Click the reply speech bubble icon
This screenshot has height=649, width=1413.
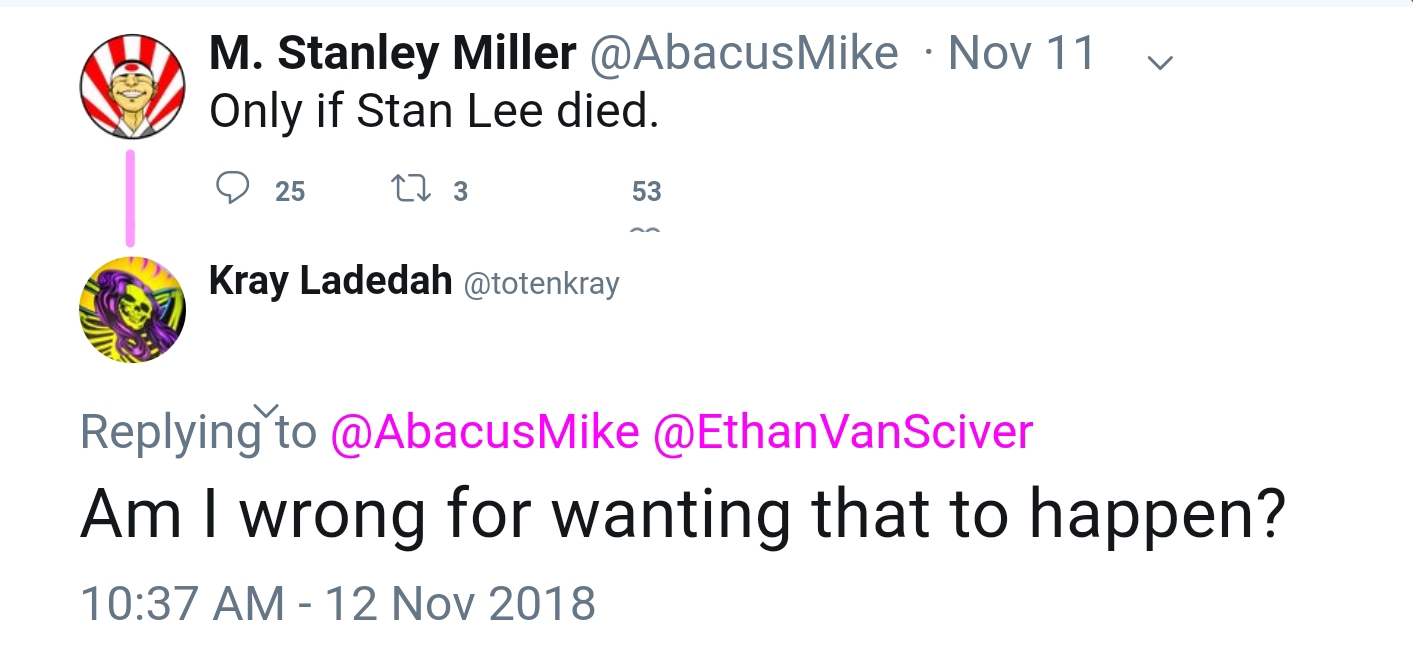pyautogui.click(x=233, y=188)
